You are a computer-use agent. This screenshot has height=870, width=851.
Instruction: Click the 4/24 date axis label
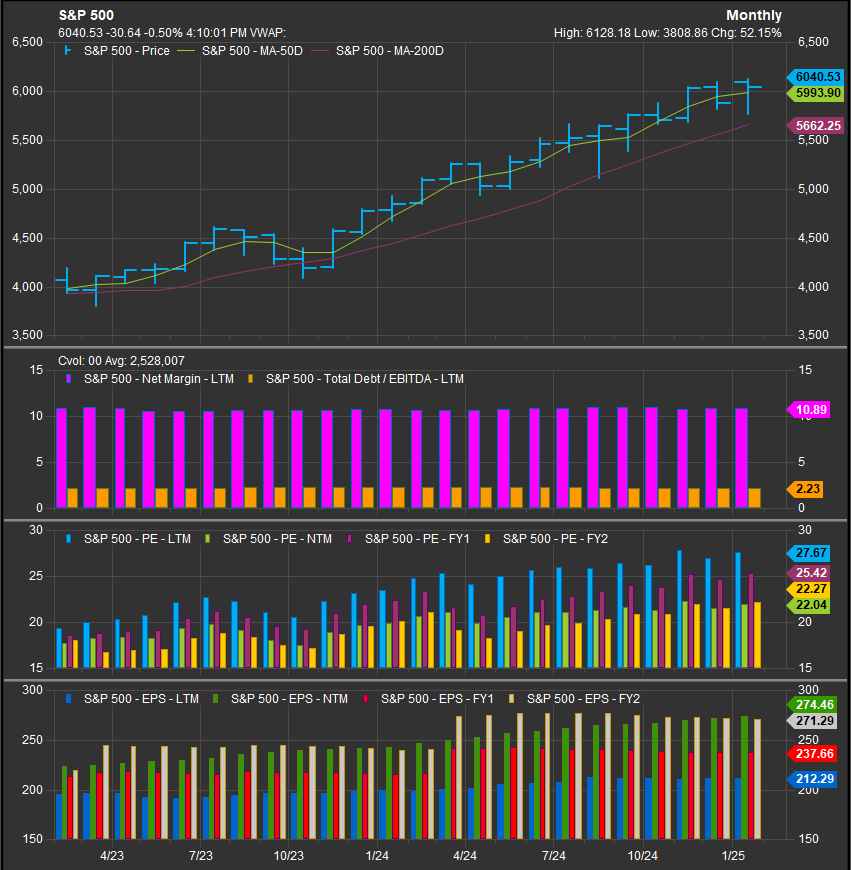point(465,856)
